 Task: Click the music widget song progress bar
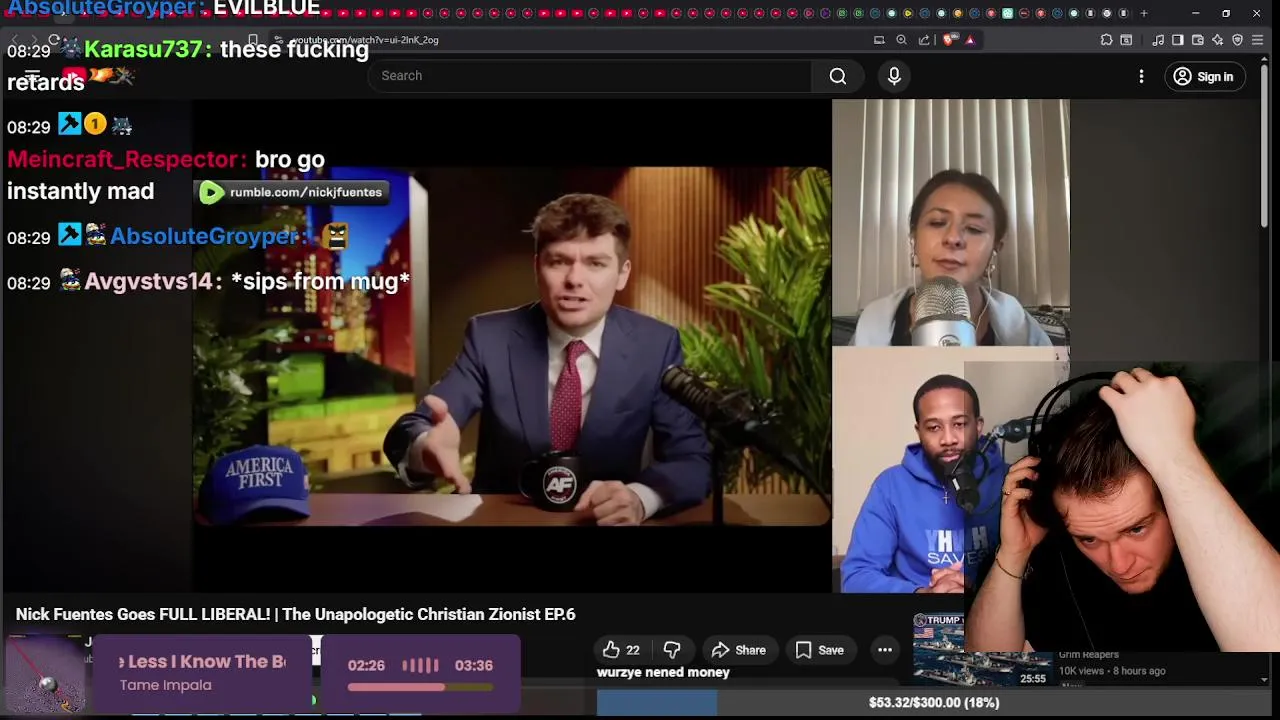click(420, 687)
